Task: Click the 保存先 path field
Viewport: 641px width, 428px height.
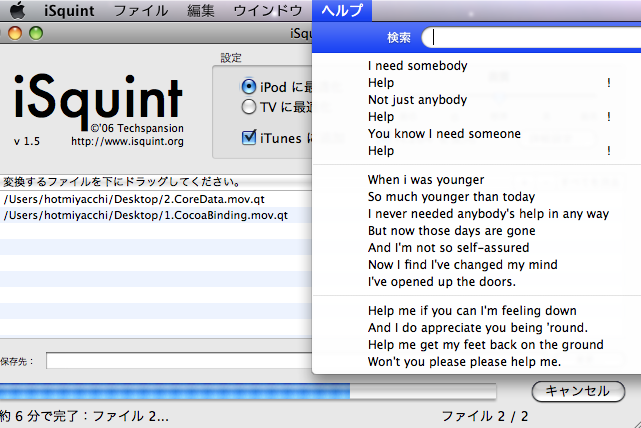Action: (179, 361)
